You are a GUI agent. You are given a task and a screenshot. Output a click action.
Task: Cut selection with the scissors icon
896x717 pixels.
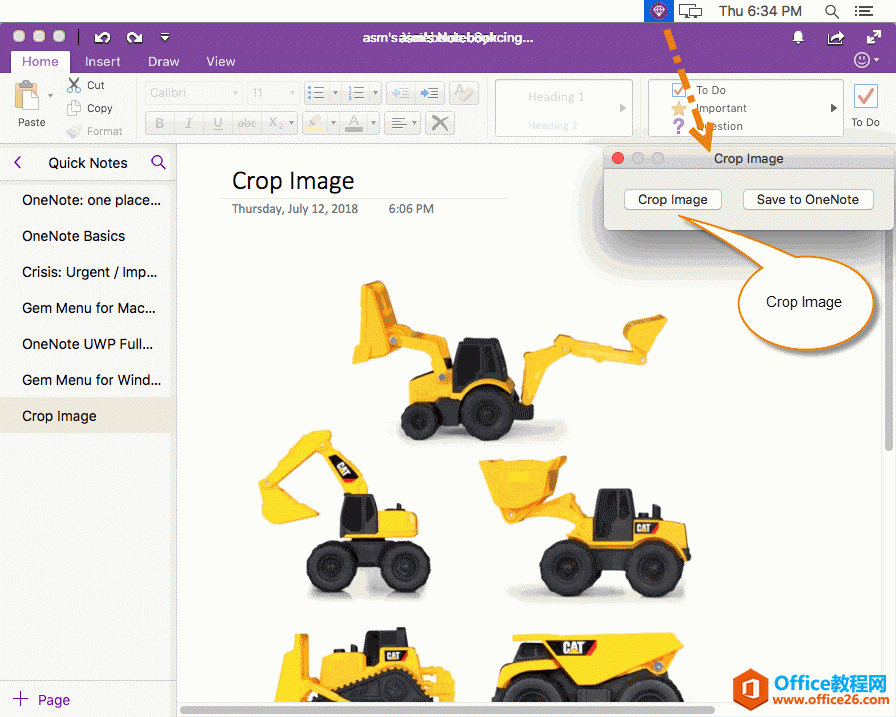pos(74,86)
